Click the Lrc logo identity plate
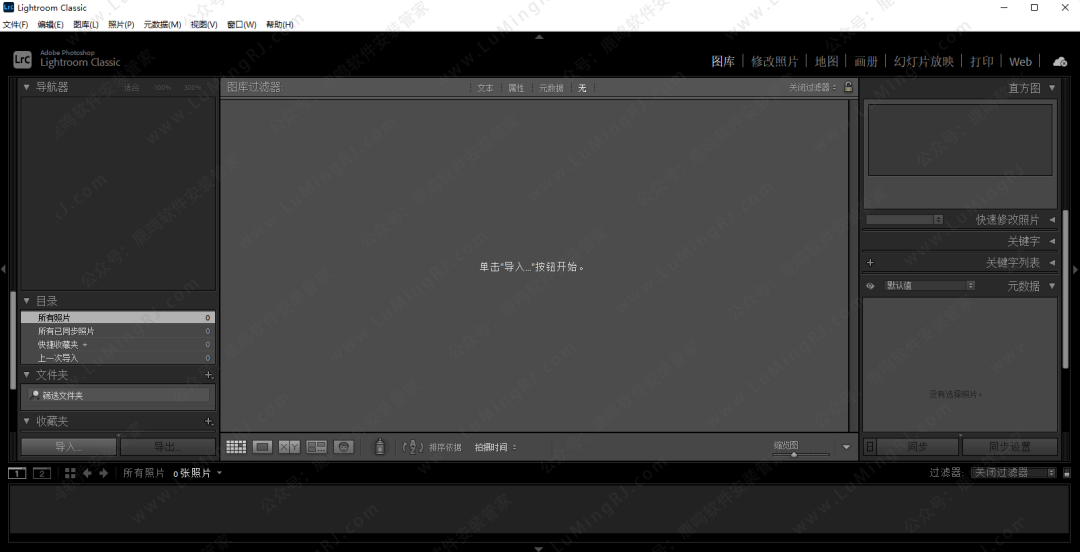 tap(22, 60)
